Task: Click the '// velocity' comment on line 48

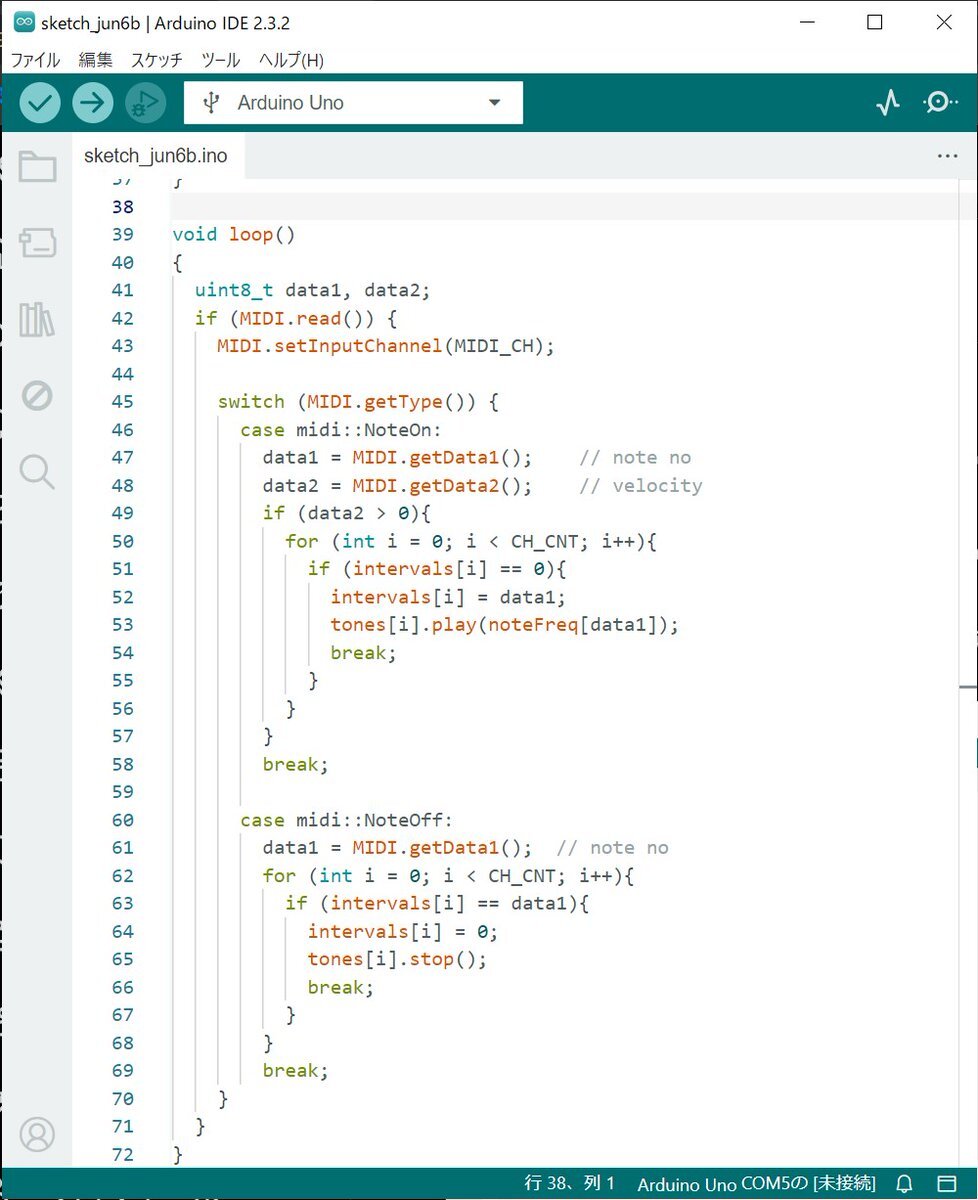Action: coord(641,486)
